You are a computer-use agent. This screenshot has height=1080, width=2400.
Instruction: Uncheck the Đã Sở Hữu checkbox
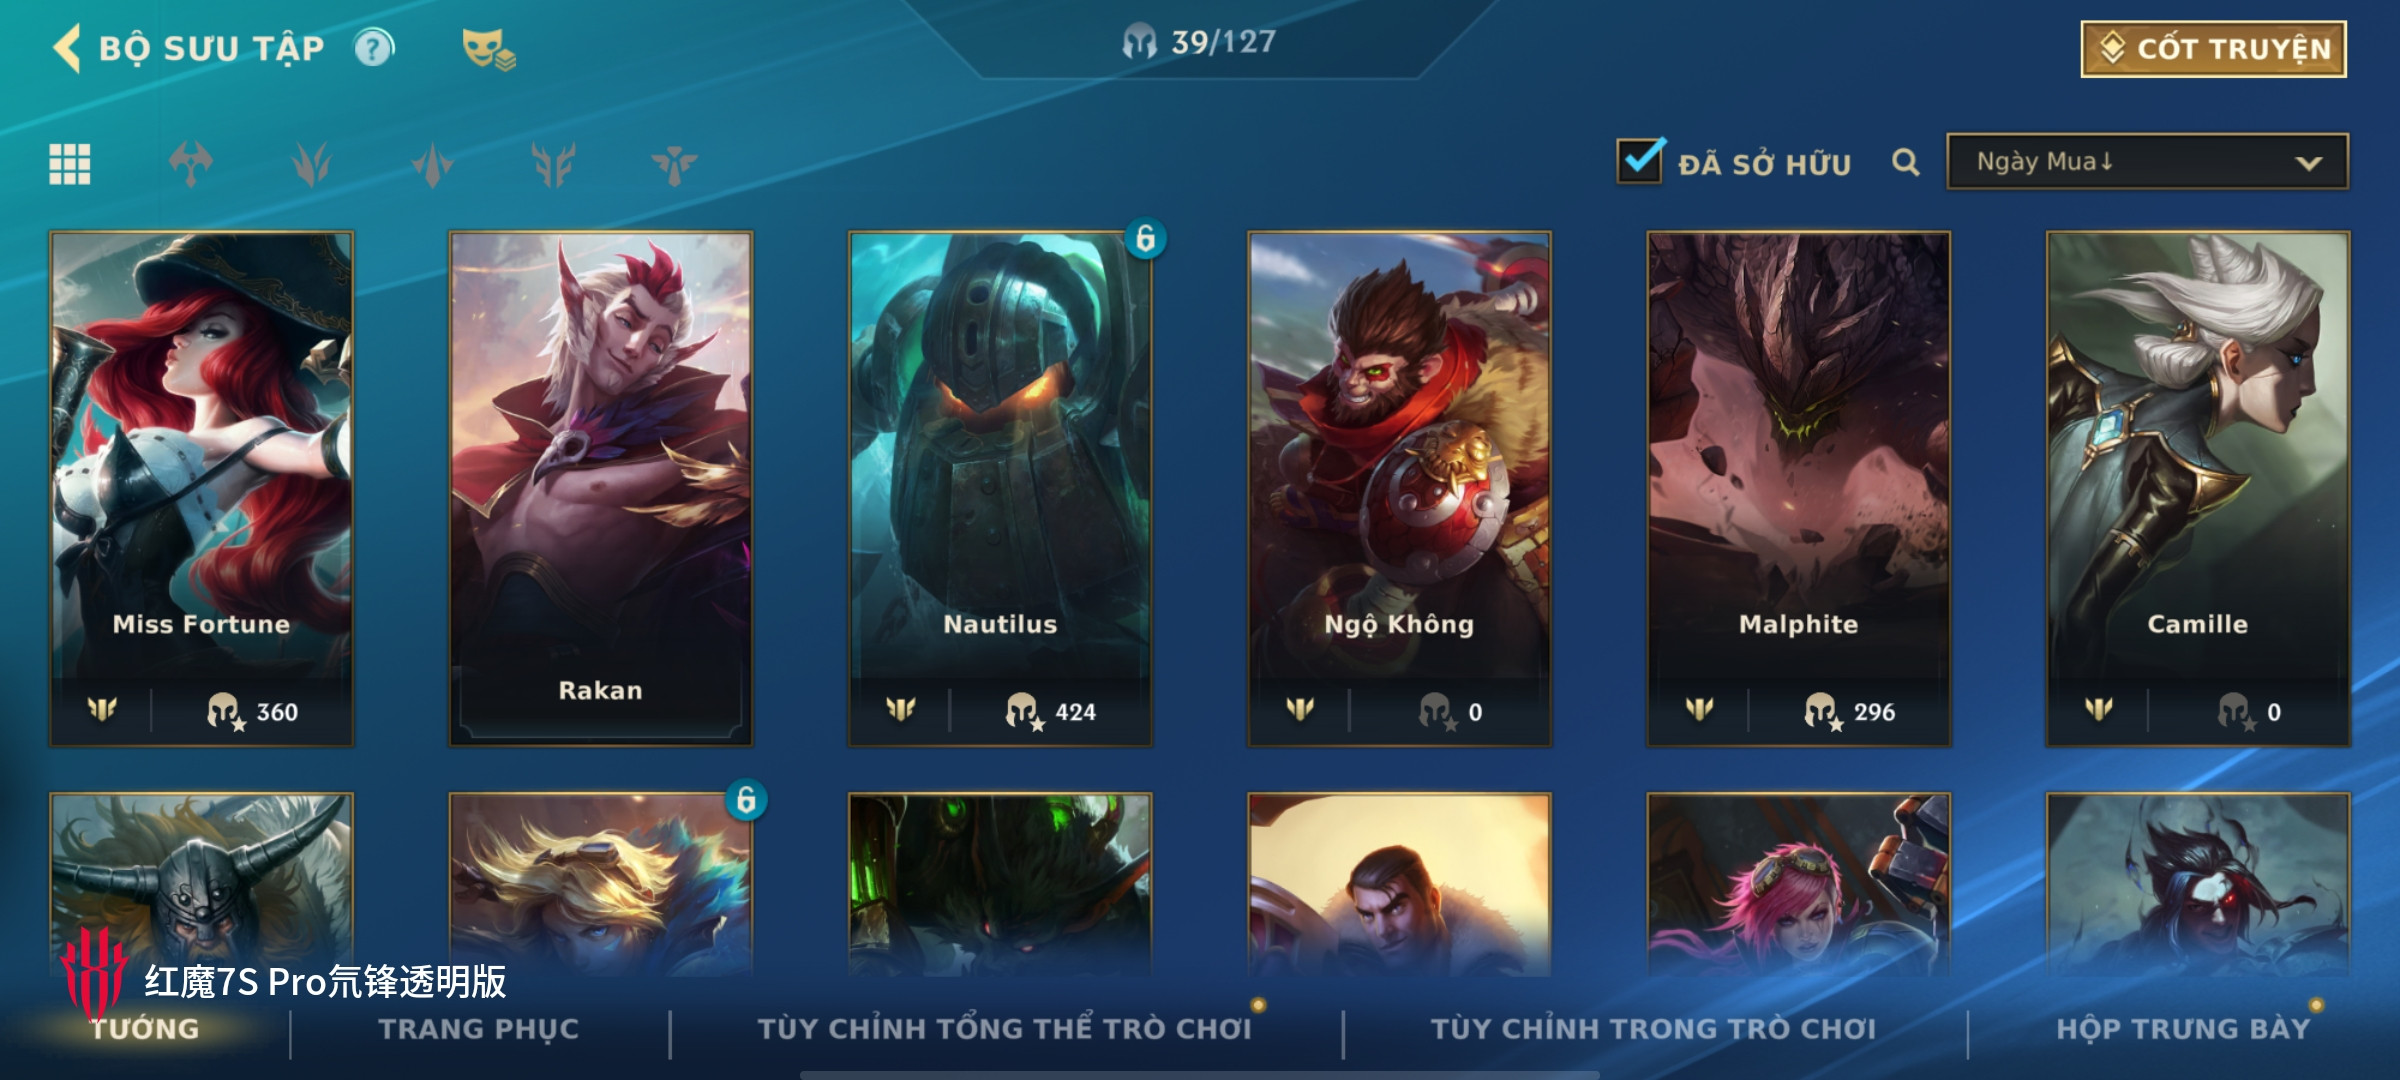coord(1640,160)
